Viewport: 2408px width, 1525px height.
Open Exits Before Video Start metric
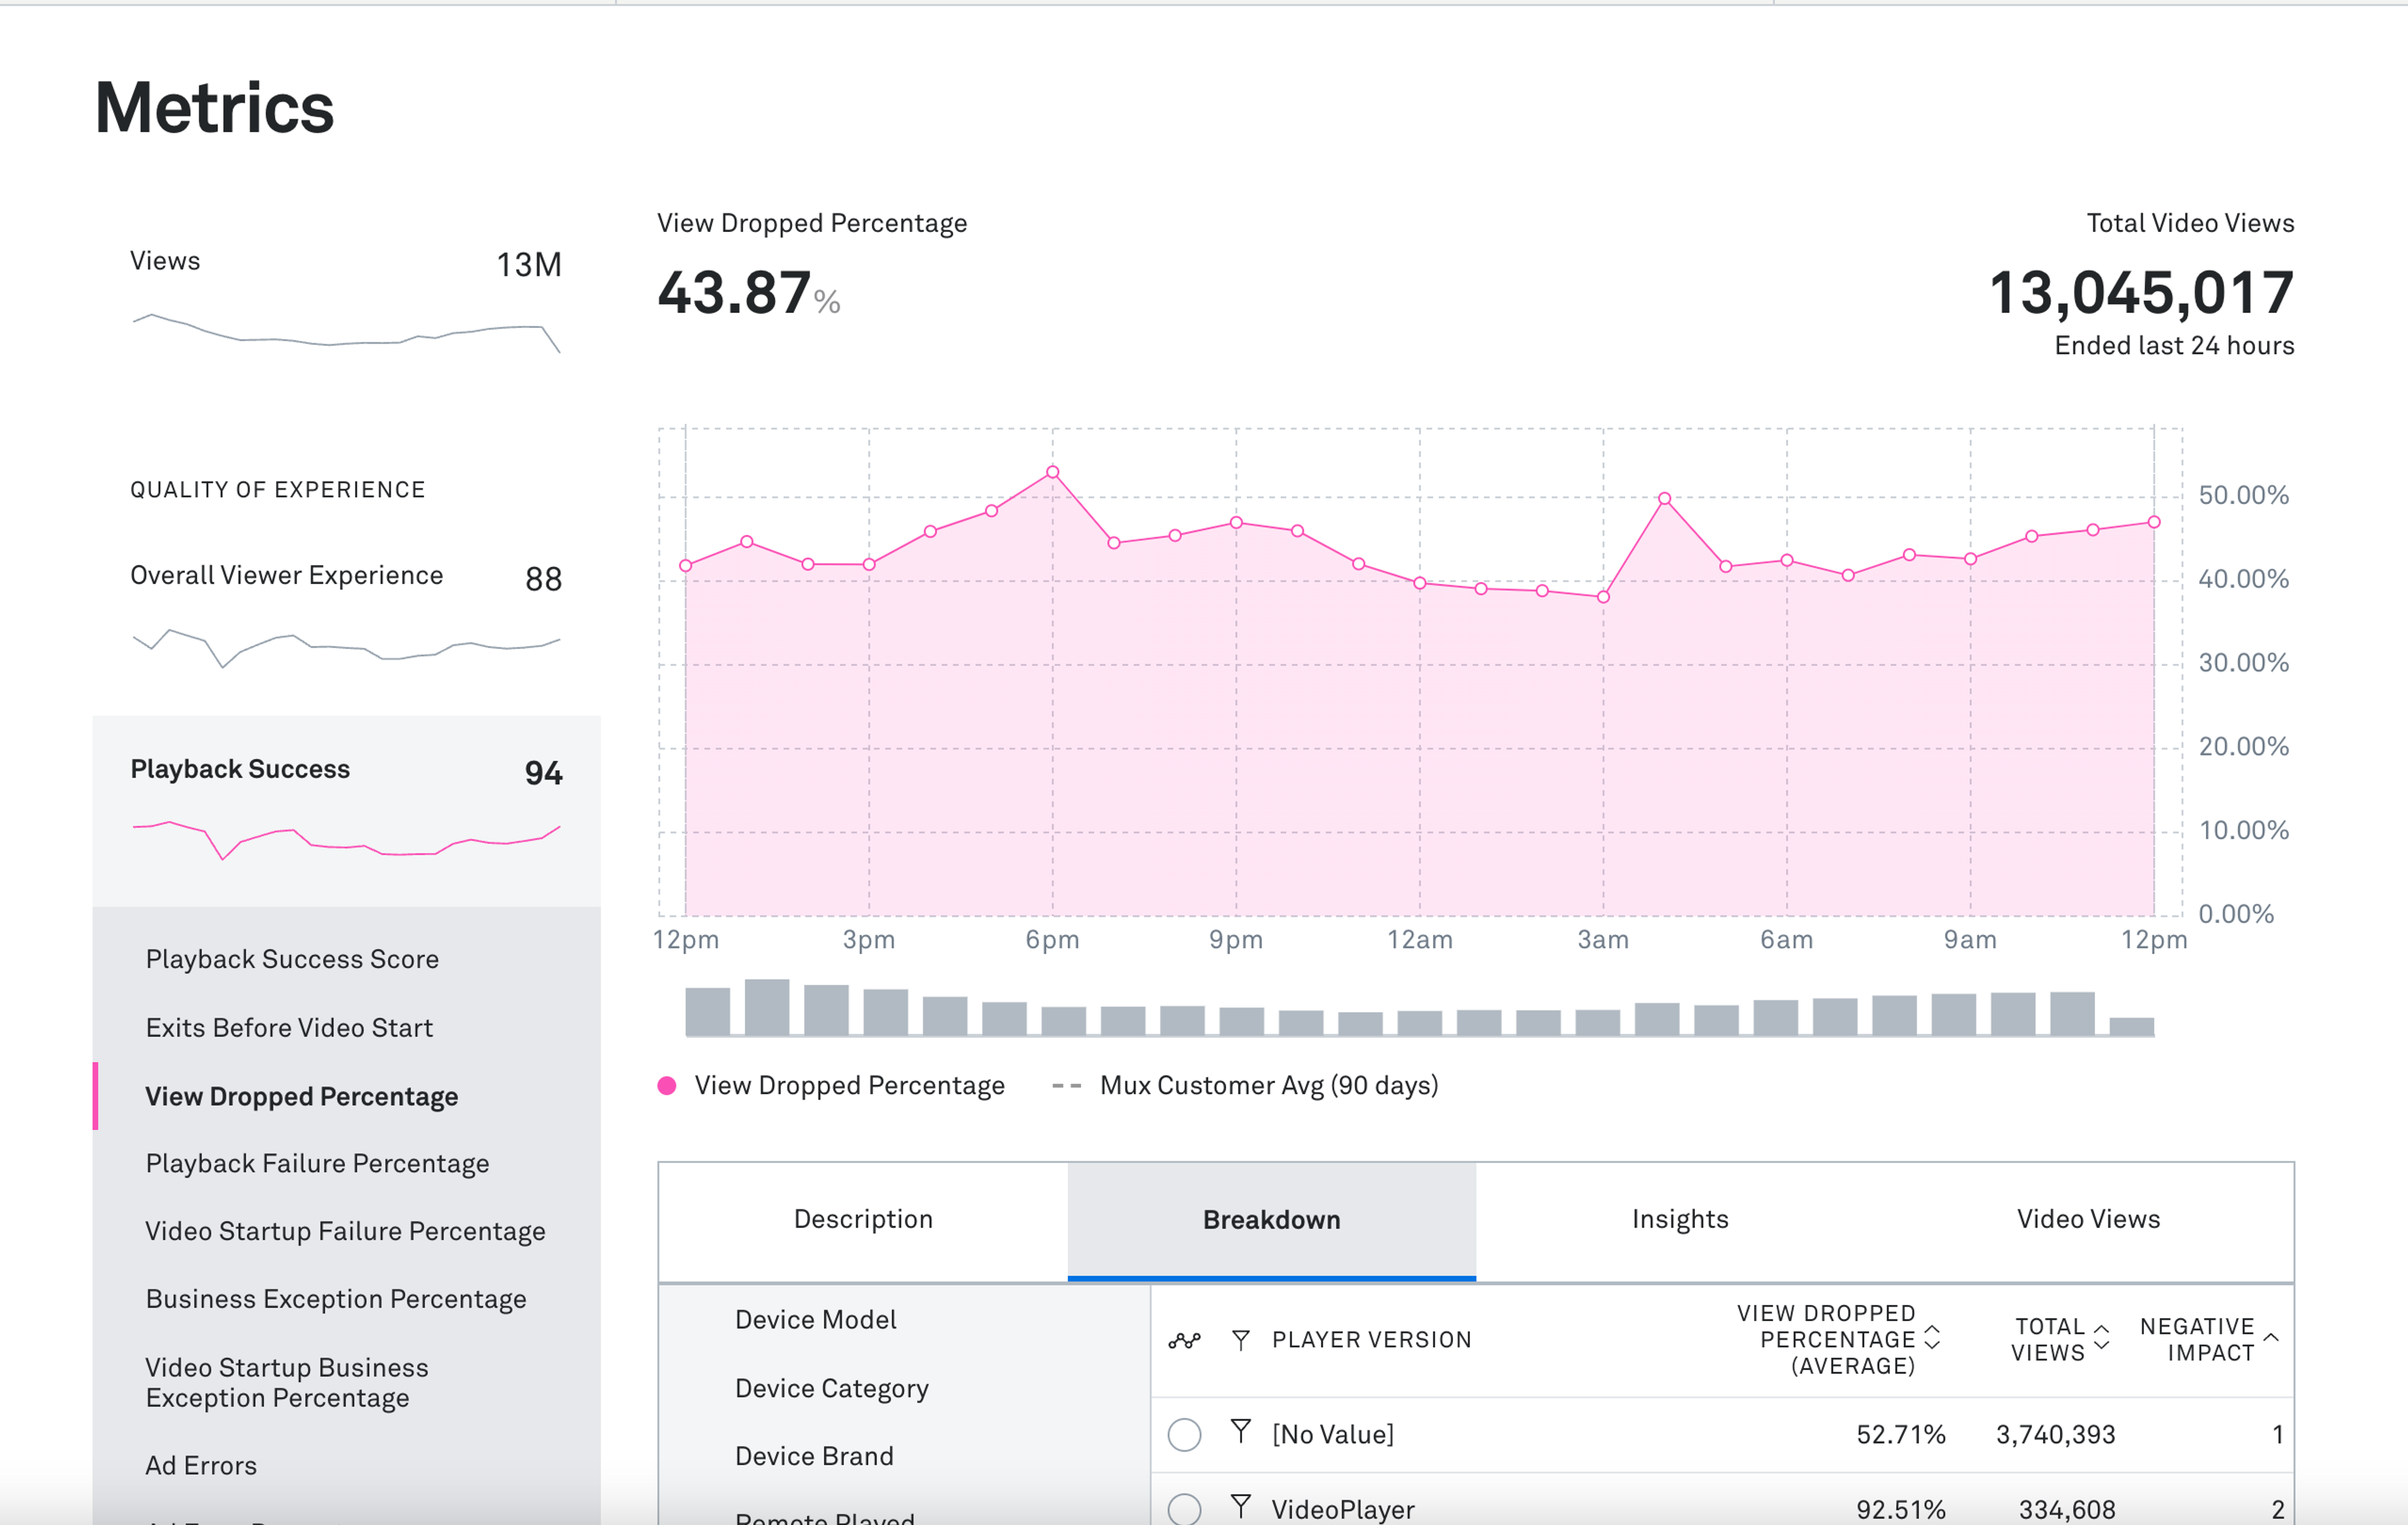pyautogui.click(x=289, y=1027)
